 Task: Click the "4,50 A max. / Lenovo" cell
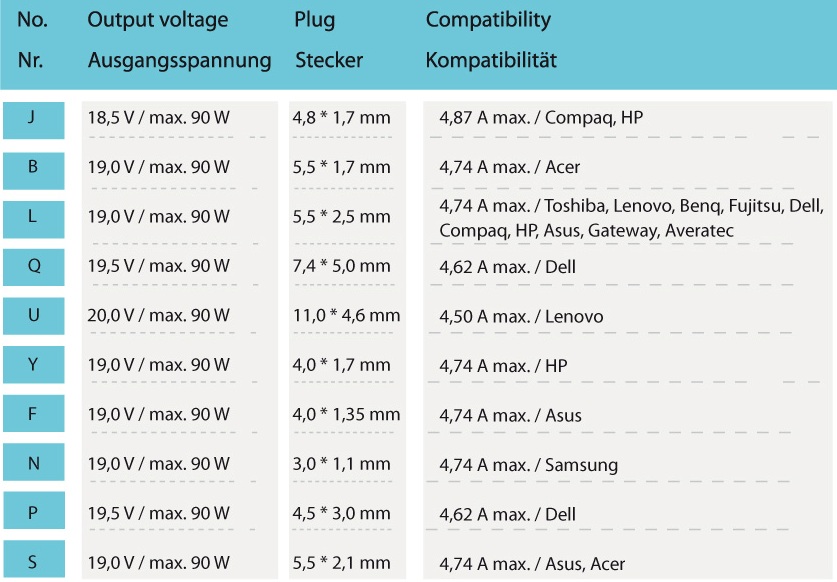pyautogui.click(x=521, y=317)
